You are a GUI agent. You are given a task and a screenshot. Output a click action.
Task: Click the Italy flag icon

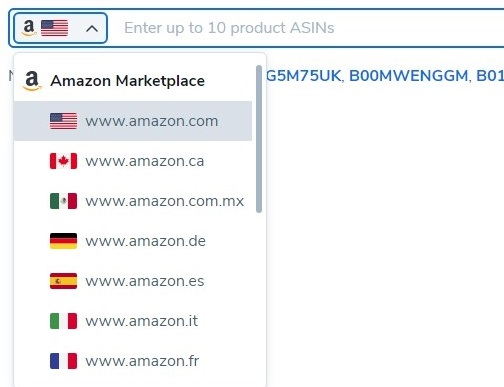tap(63, 321)
